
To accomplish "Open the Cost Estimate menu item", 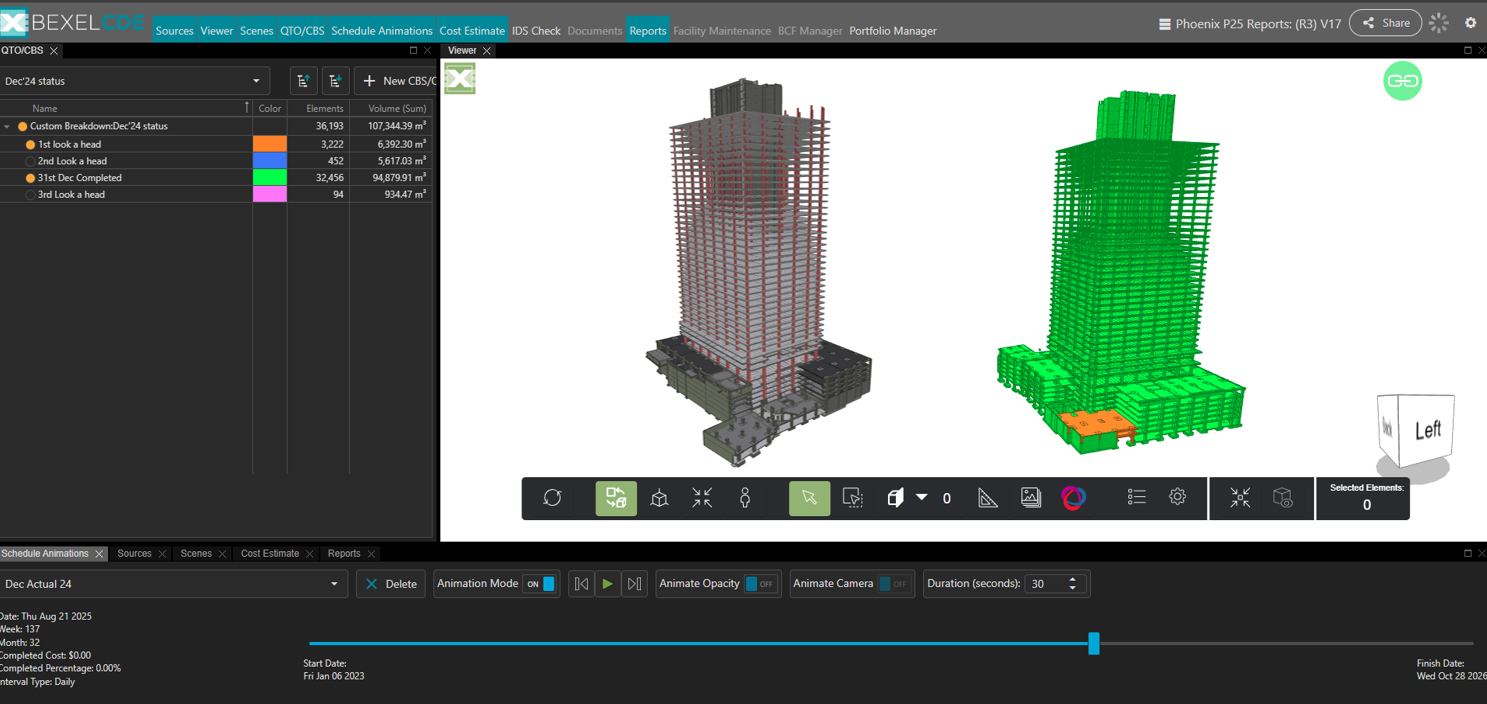I will click(x=472, y=31).
